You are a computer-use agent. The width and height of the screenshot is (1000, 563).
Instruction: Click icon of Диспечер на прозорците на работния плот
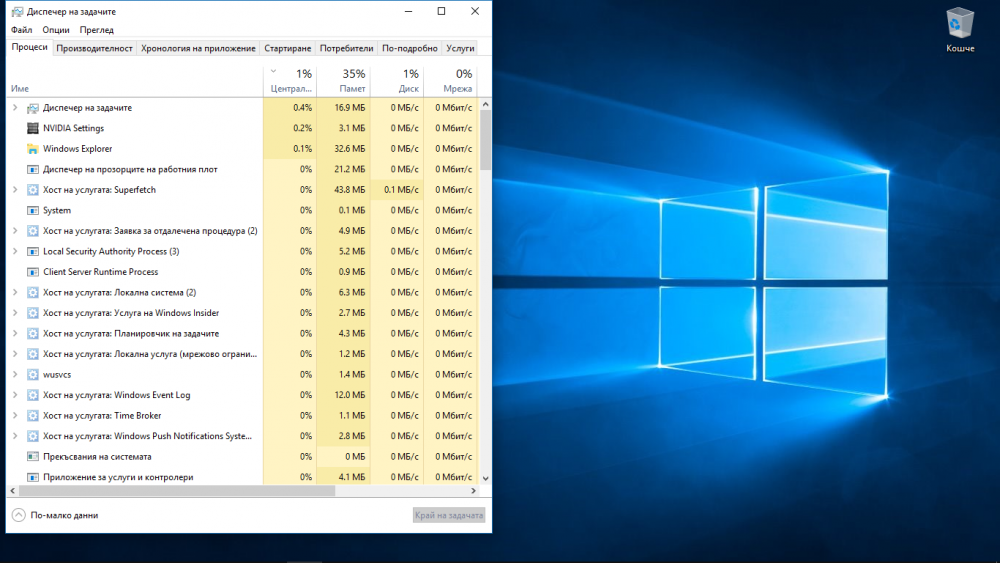(33, 170)
